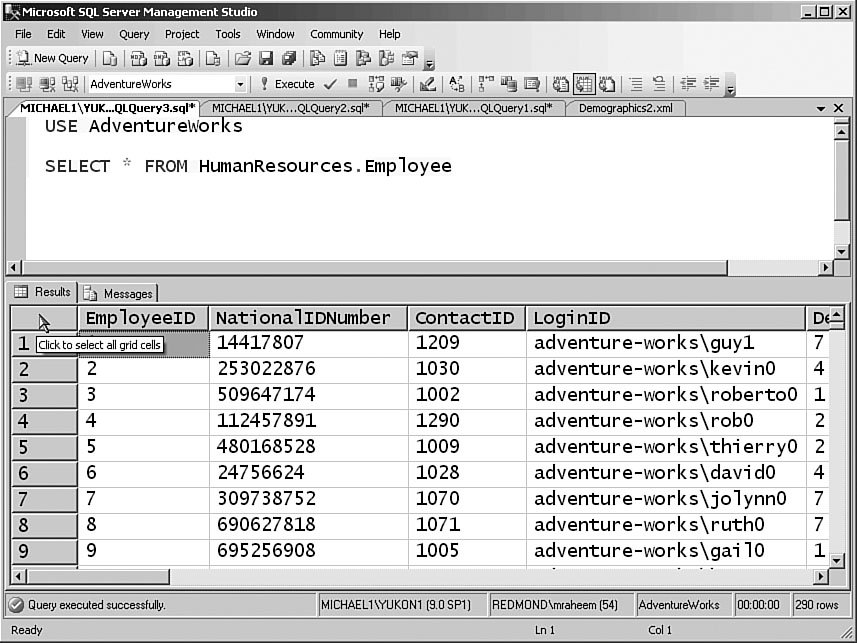Expand the SQL Editor toolbar options arrow
This screenshot has width=857, height=643.
pos(731,90)
